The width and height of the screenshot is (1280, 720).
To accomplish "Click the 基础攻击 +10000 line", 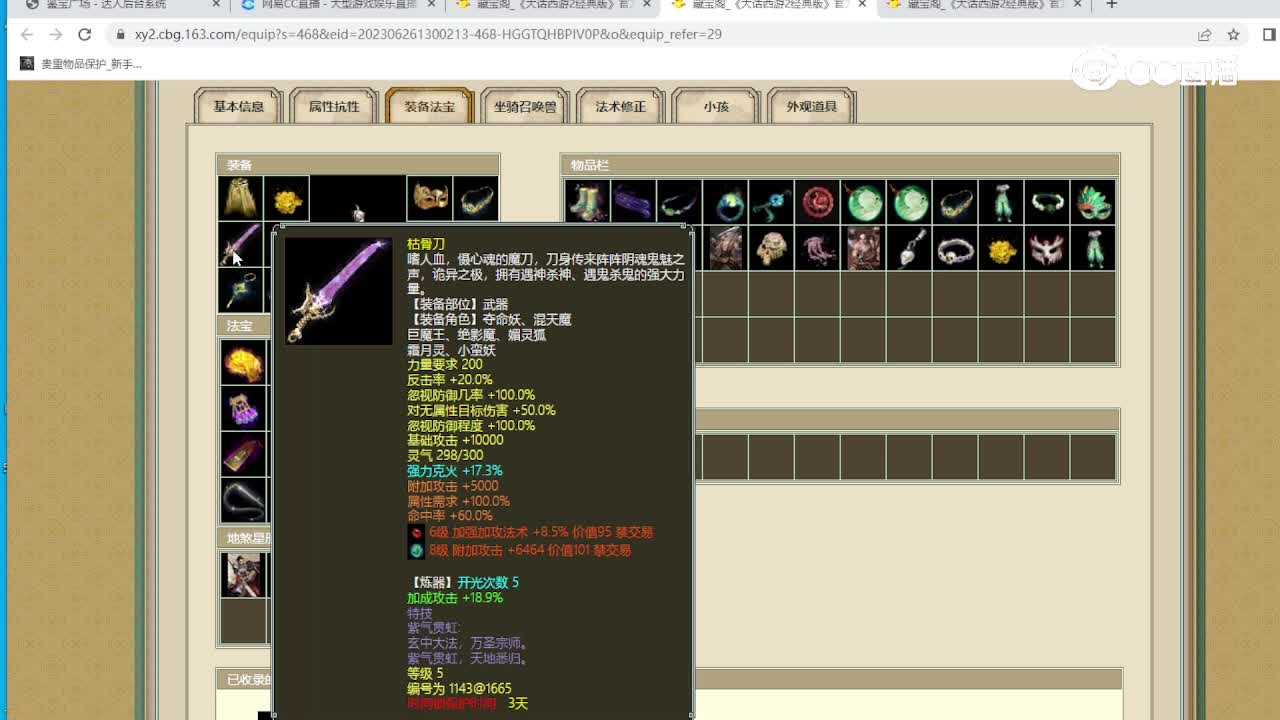I will 455,440.
